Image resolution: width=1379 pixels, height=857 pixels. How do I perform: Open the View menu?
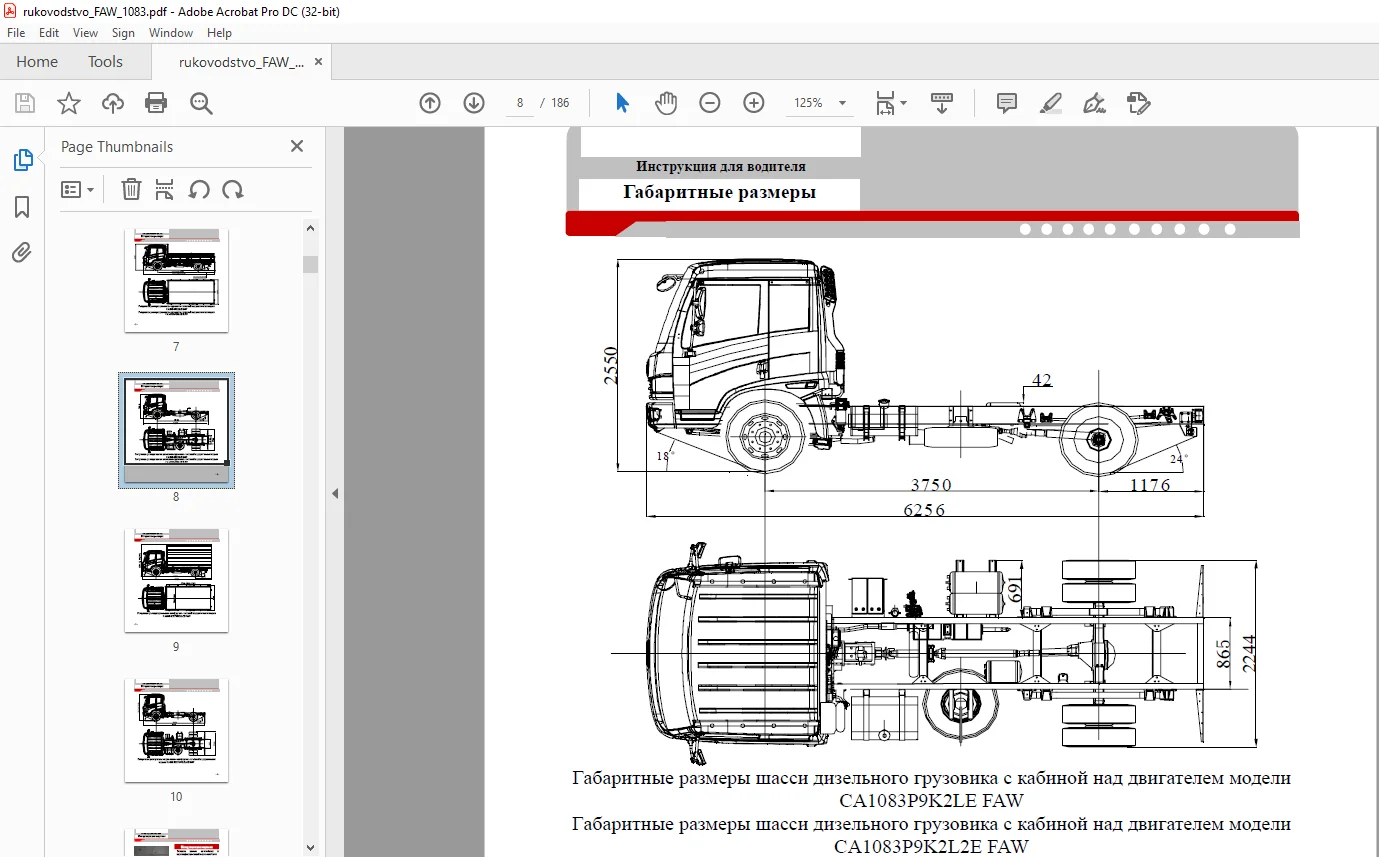point(86,33)
